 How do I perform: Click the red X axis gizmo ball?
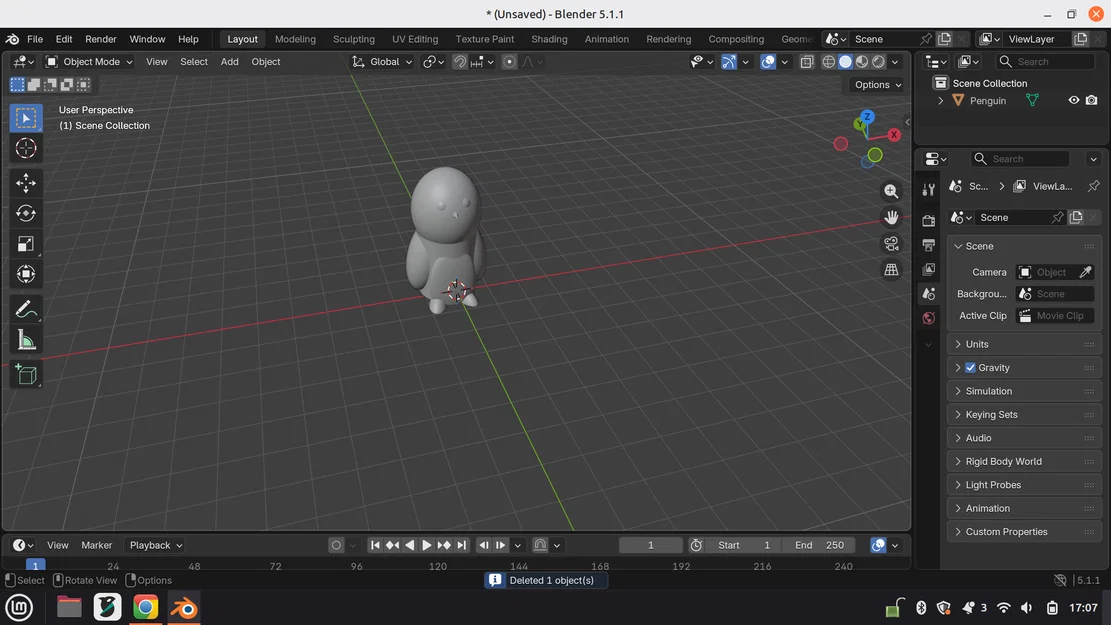point(893,135)
